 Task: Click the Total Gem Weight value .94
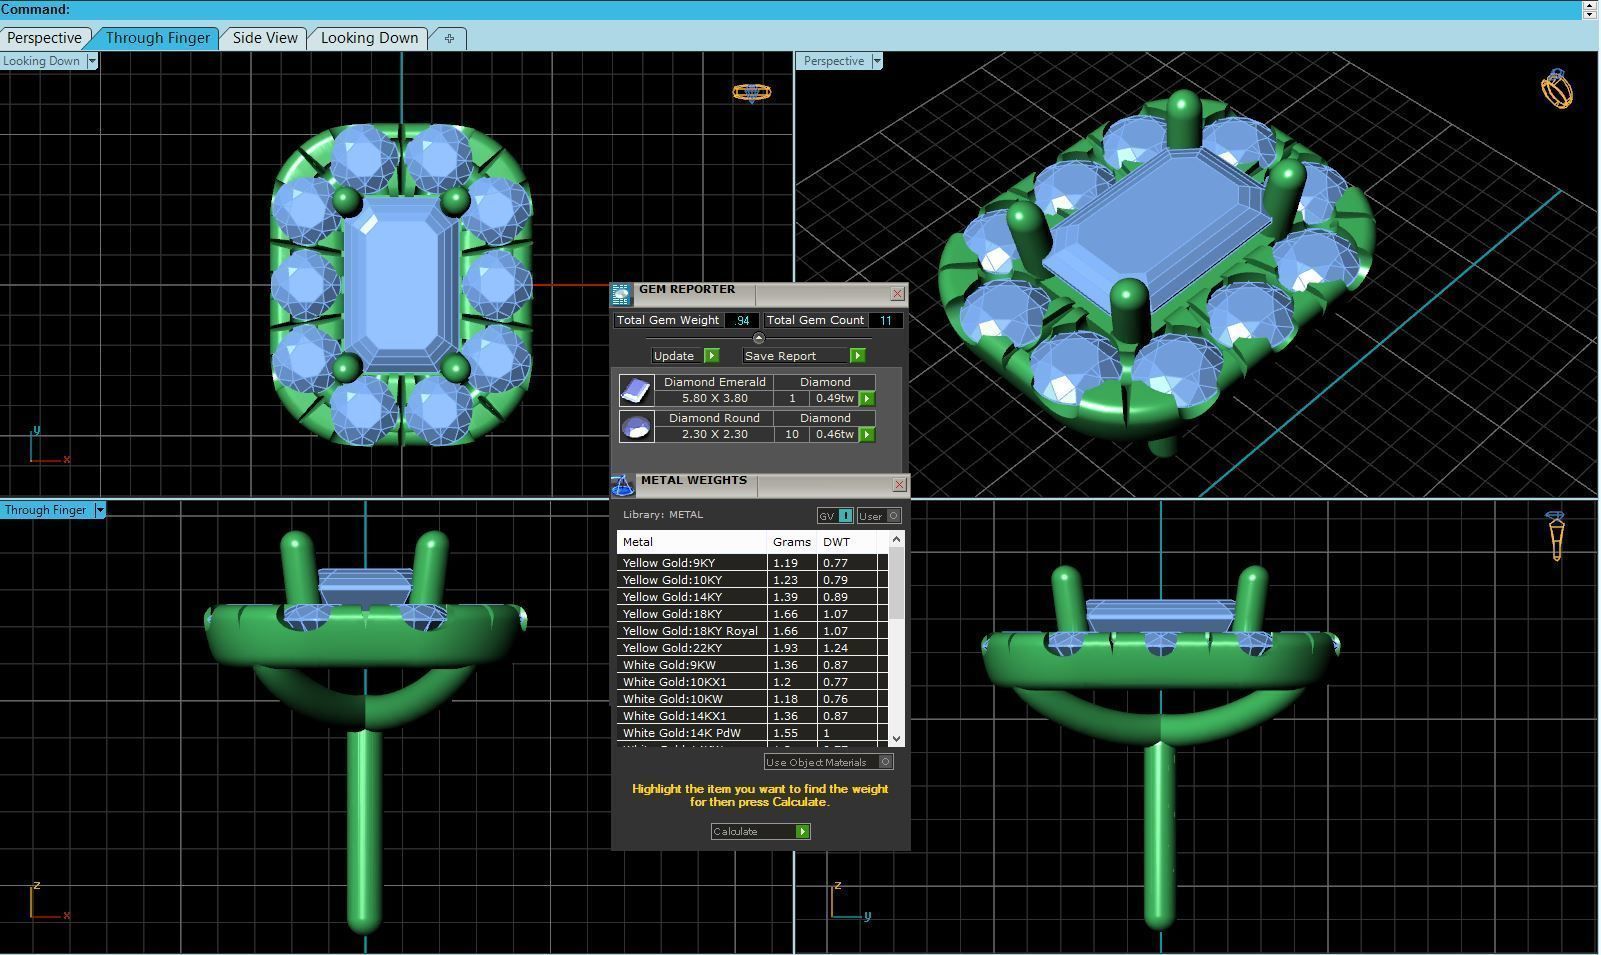tap(742, 321)
